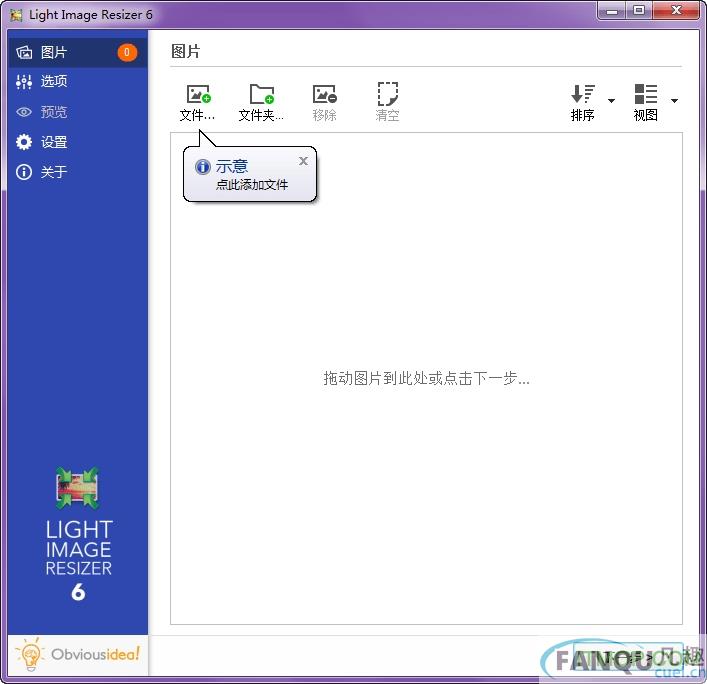Click the orange image count badge
Viewport: 707px width, 684px height.
point(127,52)
